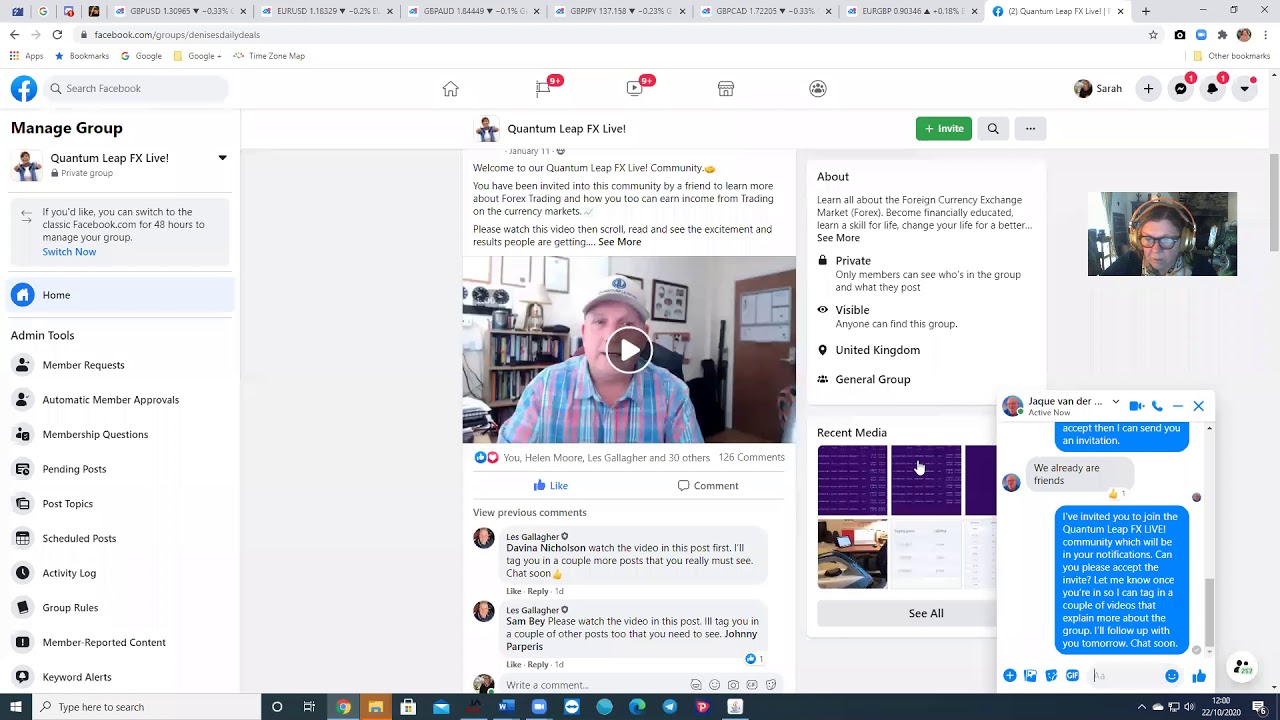1280x720 pixels.
Task: Open chat name dropdown chevron
Action: 1116,402
